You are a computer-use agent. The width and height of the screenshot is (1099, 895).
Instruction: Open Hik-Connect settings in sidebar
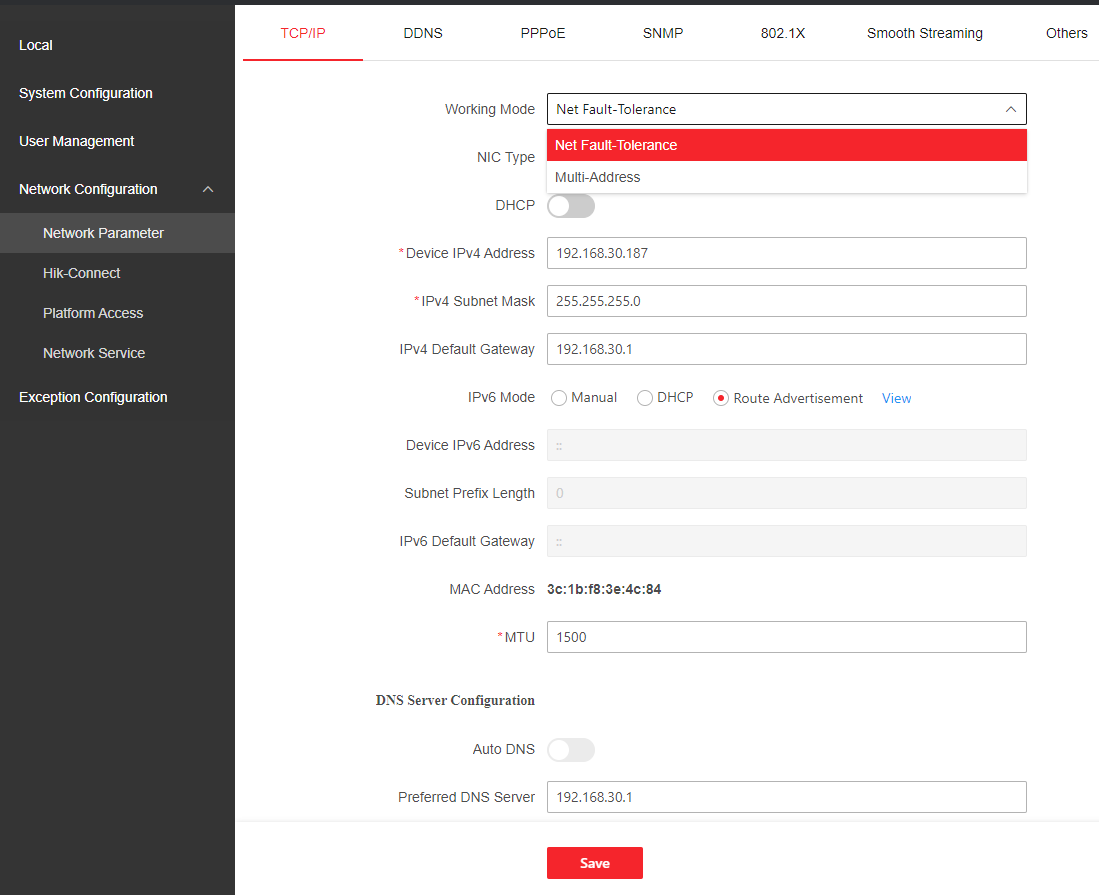[x=82, y=273]
